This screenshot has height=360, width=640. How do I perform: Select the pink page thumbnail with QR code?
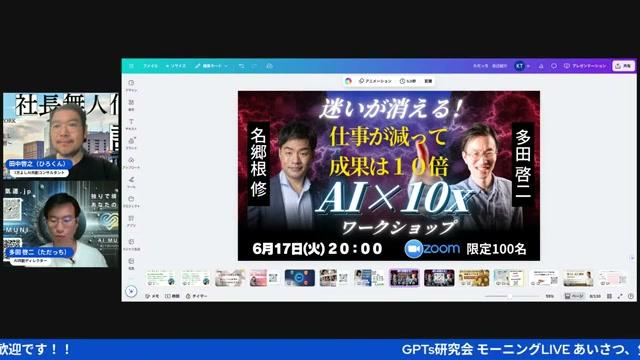pos(264,278)
